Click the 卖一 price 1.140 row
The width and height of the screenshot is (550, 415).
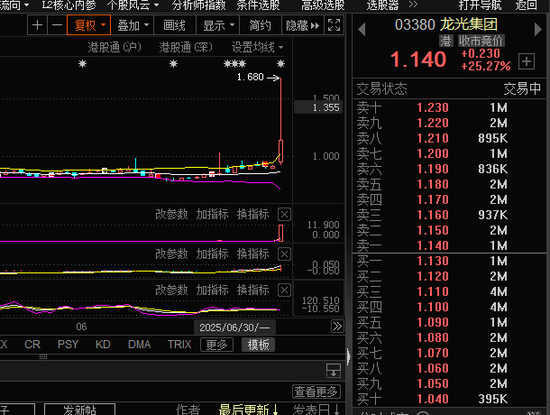click(449, 245)
